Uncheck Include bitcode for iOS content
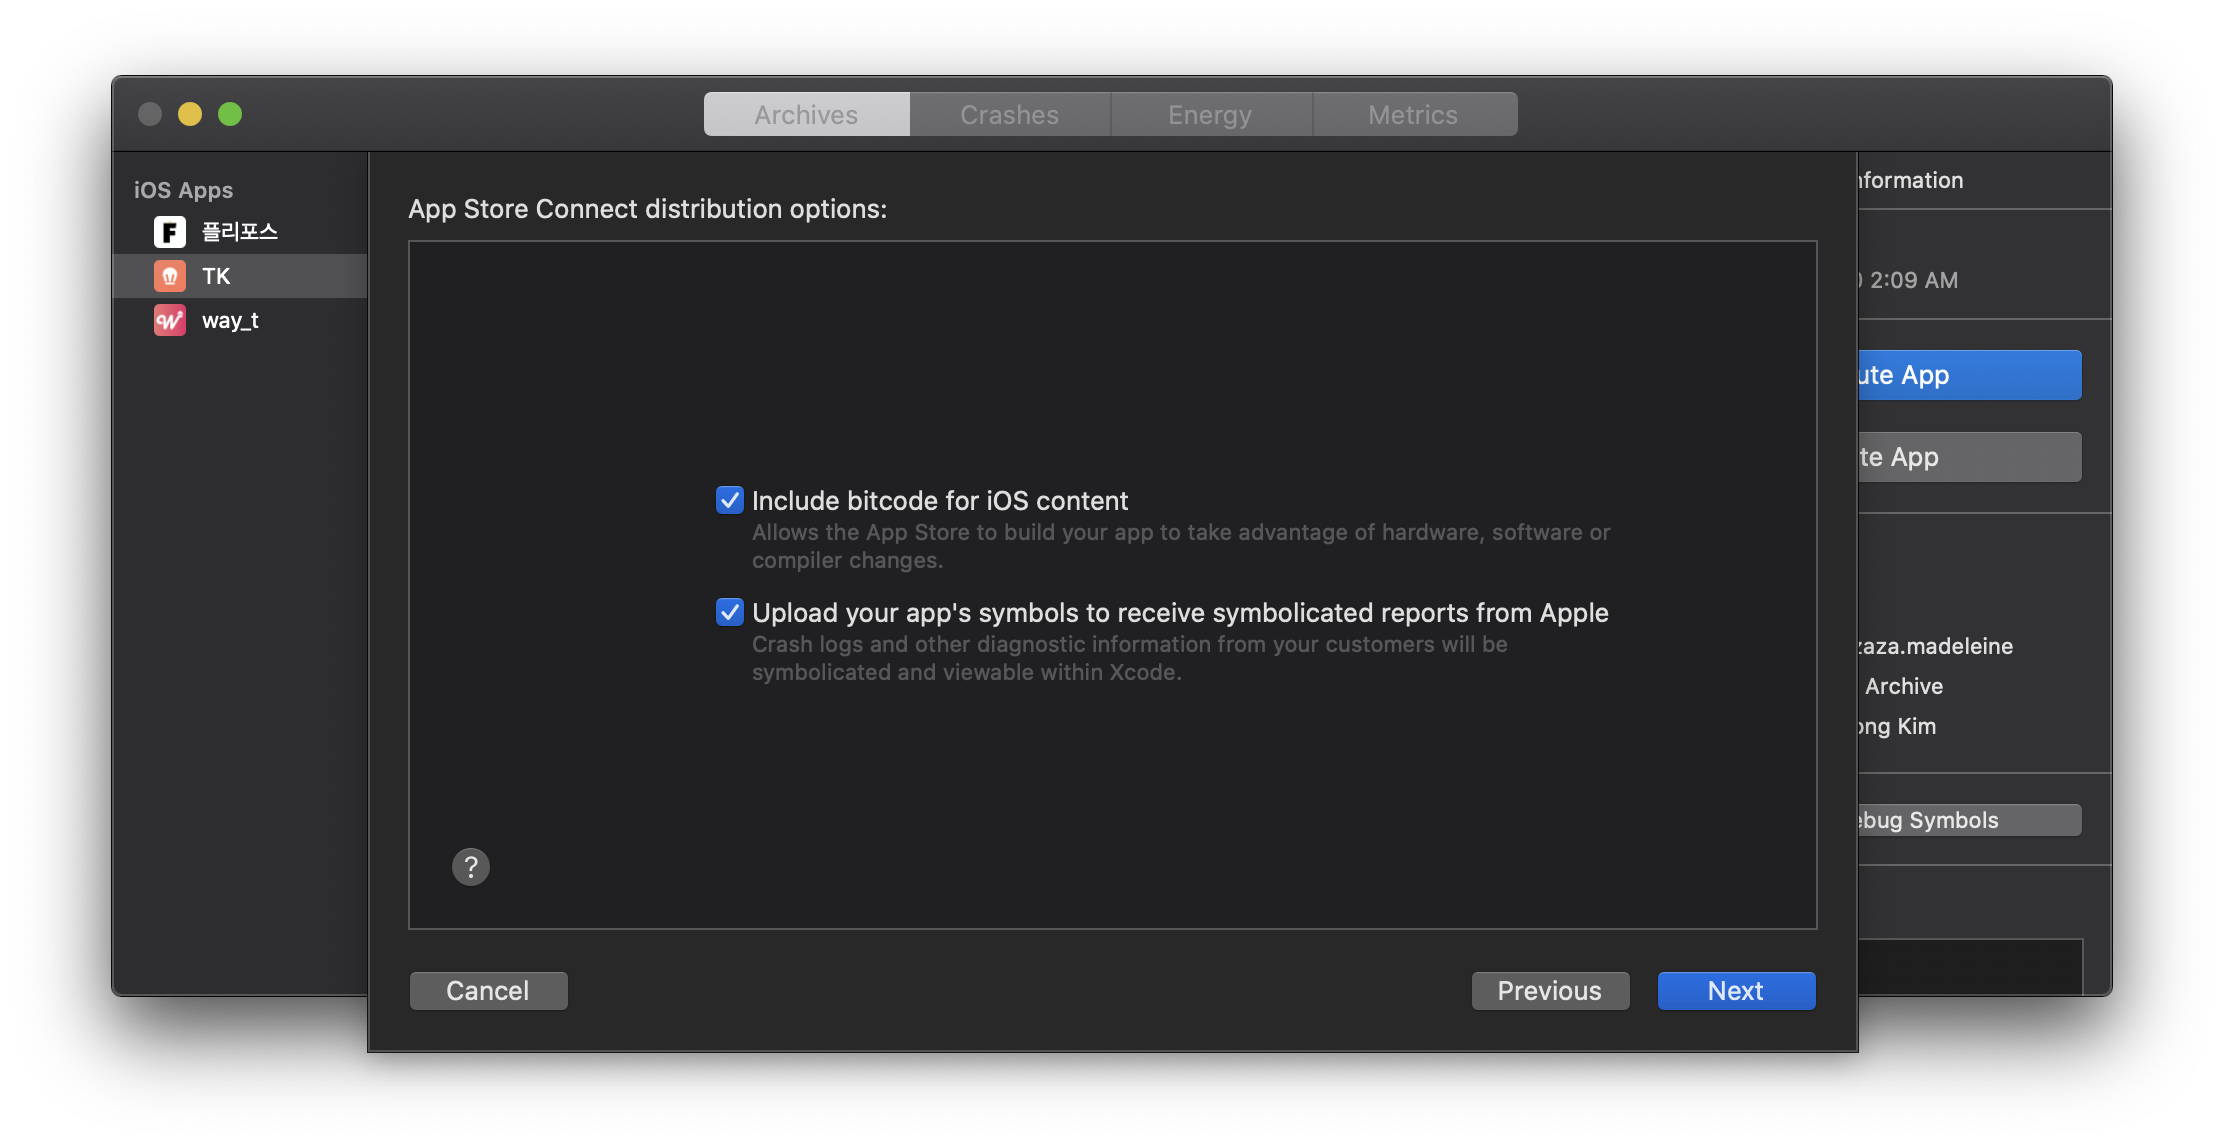Viewport: 2224px width, 1144px height. [x=730, y=500]
